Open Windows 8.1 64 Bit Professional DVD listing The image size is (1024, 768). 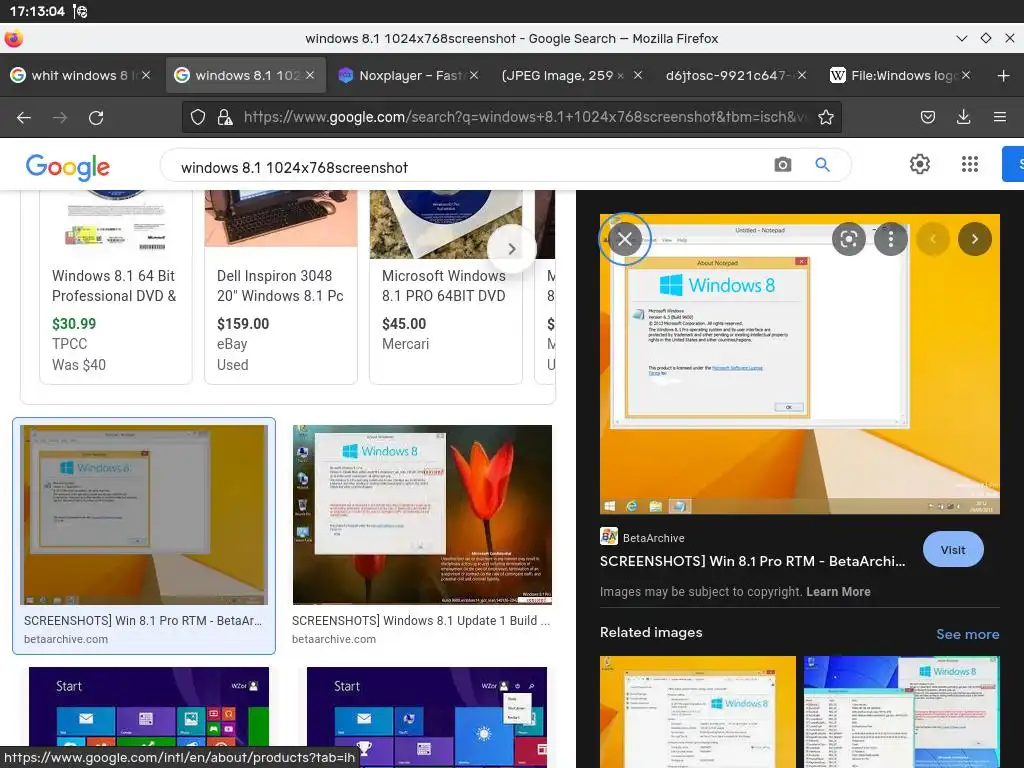(114, 286)
